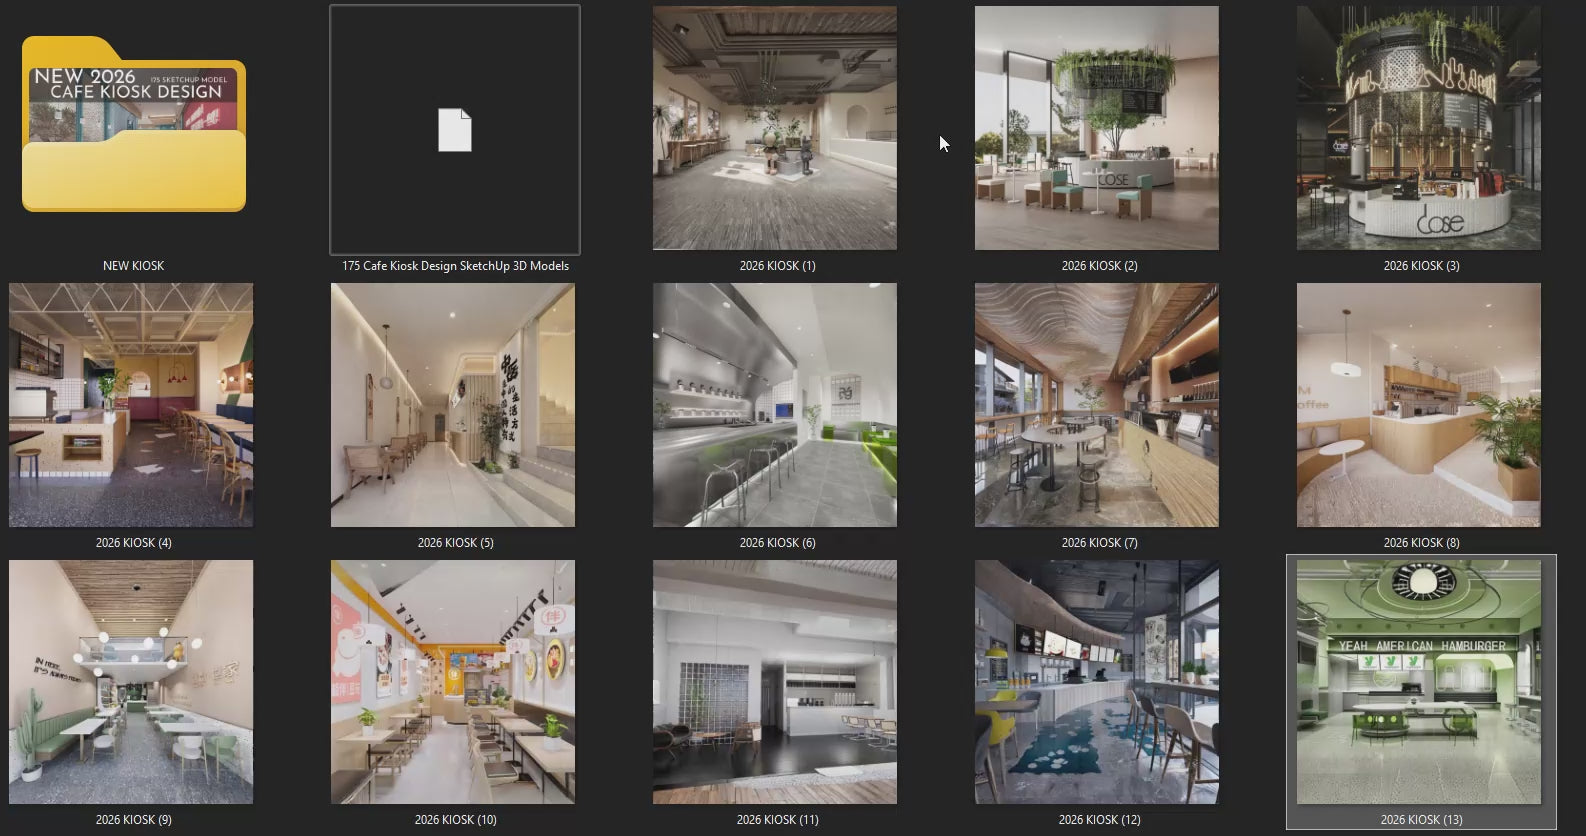Image resolution: width=1586 pixels, height=836 pixels.
Task: Select the 2026 KIOSK (6) thumbnail
Action: coord(775,405)
